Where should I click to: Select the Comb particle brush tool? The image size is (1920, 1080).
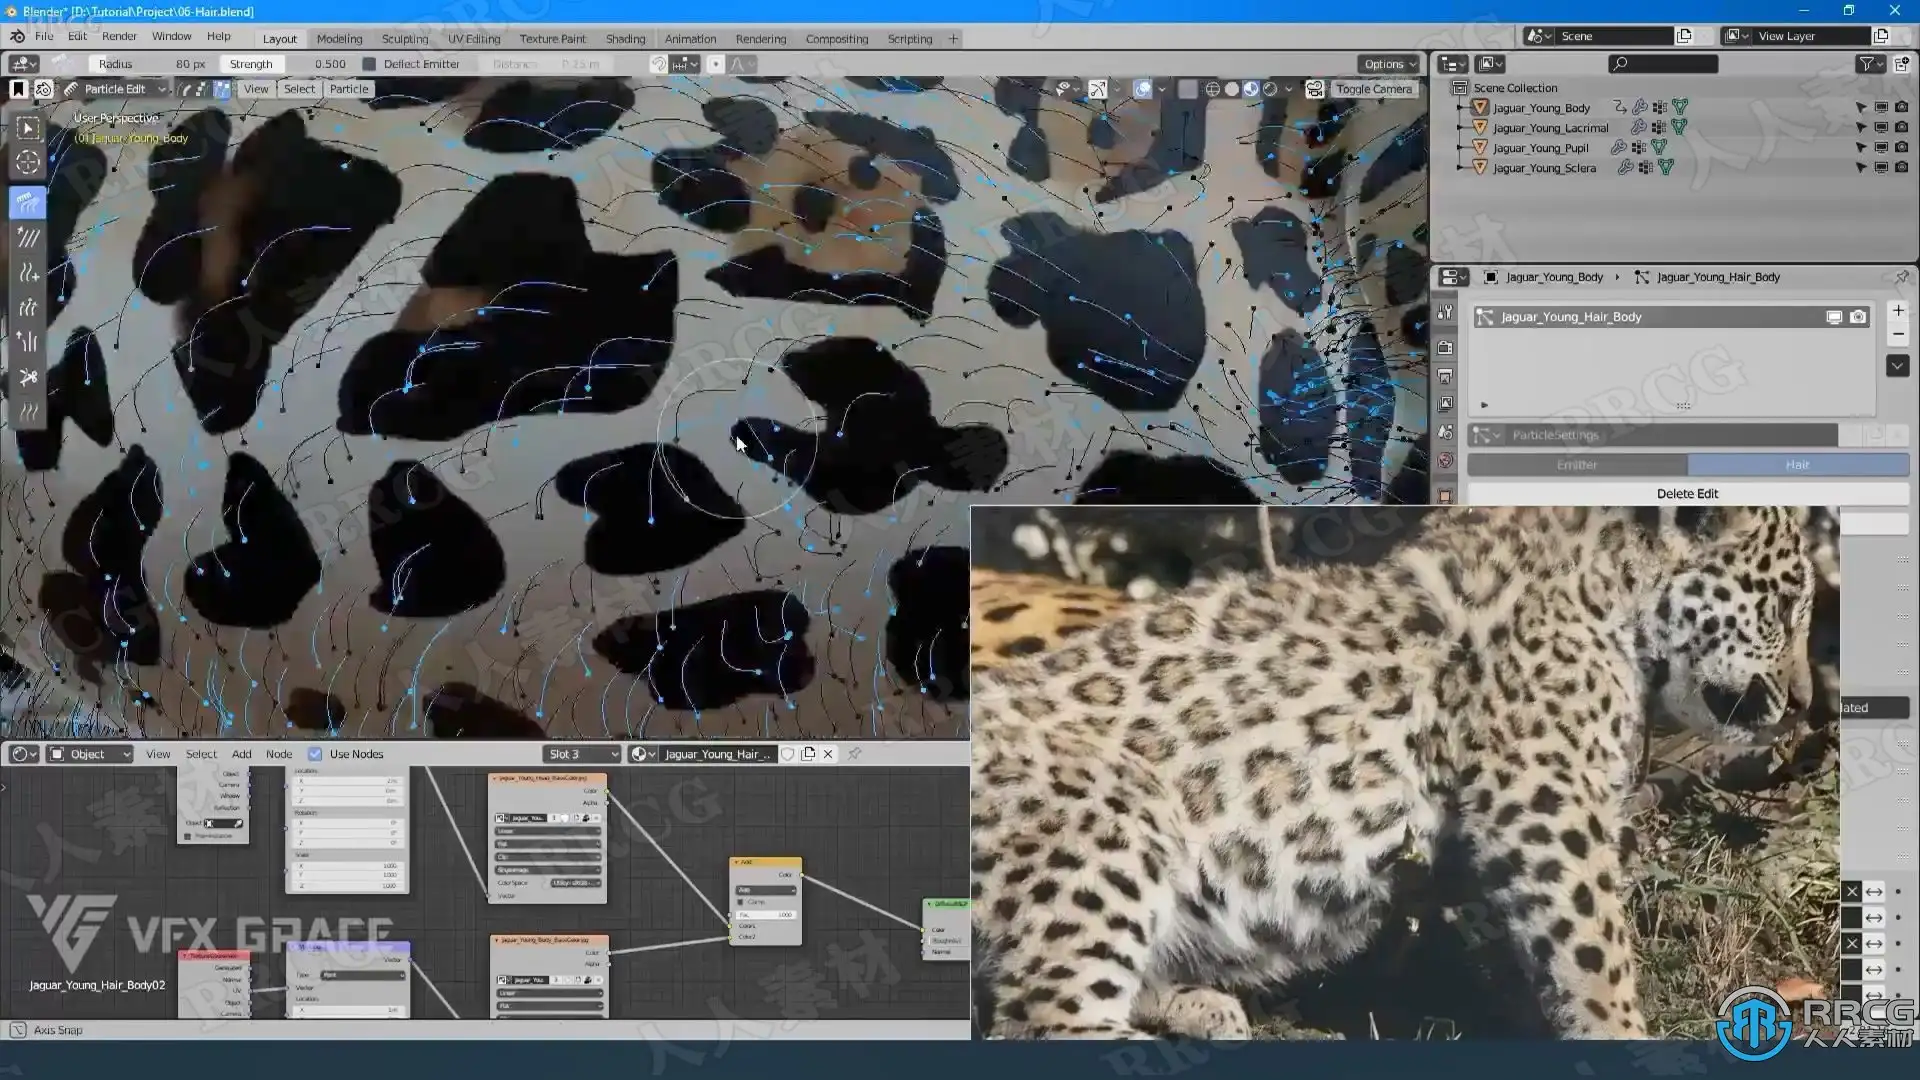28,203
